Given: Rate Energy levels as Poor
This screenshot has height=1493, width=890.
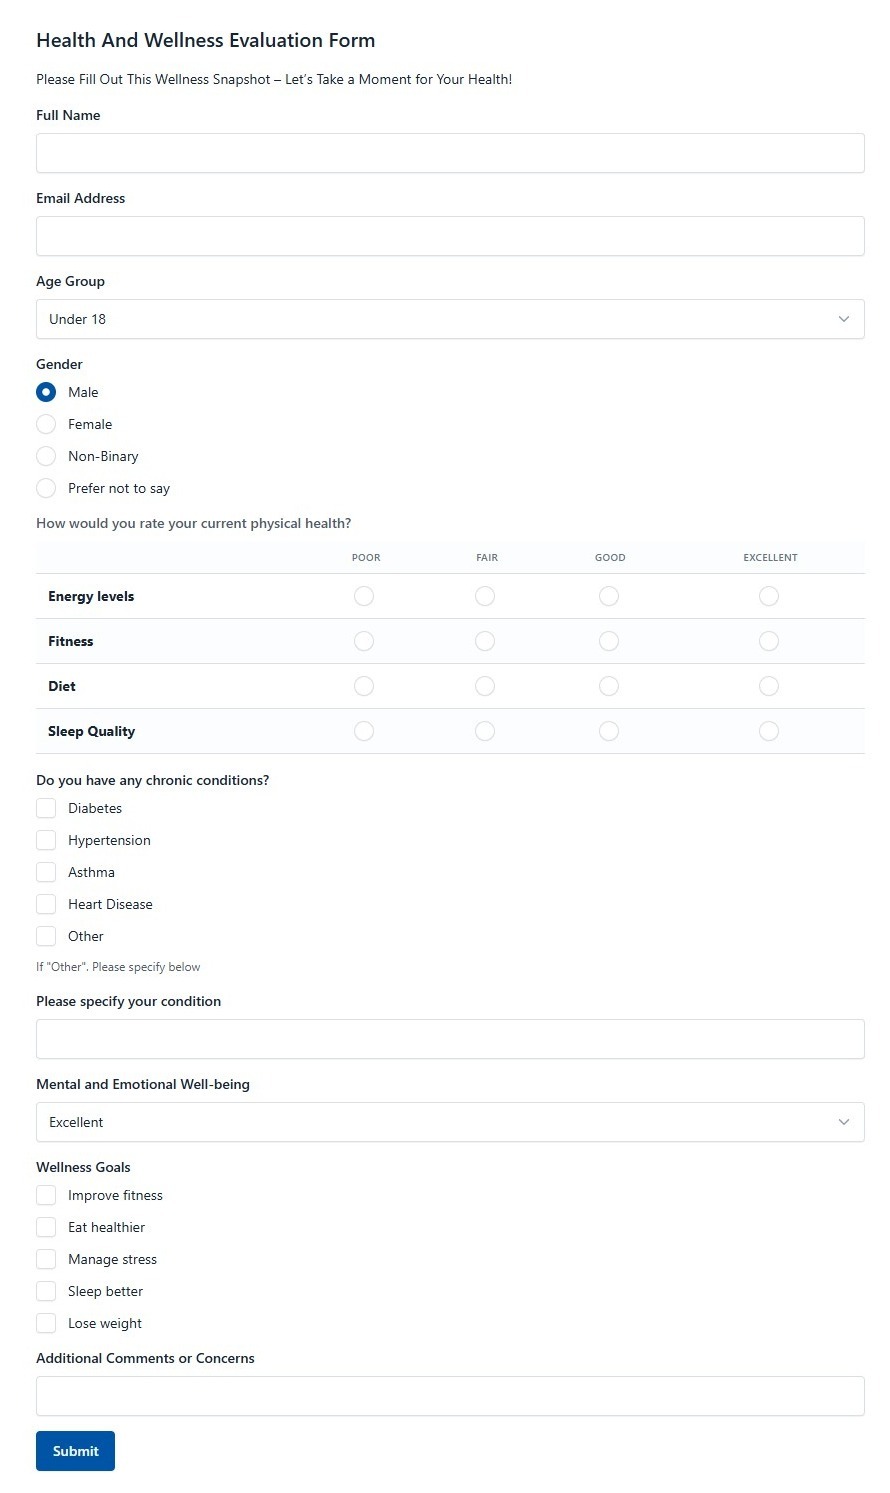Looking at the screenshot, I should [364, 596].
